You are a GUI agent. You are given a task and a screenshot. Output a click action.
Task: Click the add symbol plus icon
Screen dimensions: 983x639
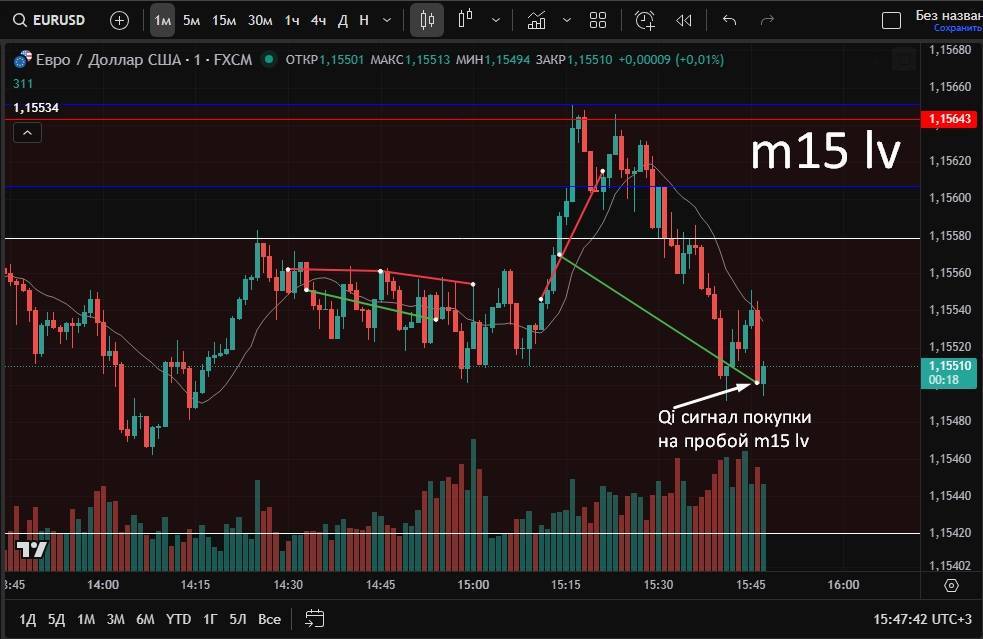[x=119, y=20]
